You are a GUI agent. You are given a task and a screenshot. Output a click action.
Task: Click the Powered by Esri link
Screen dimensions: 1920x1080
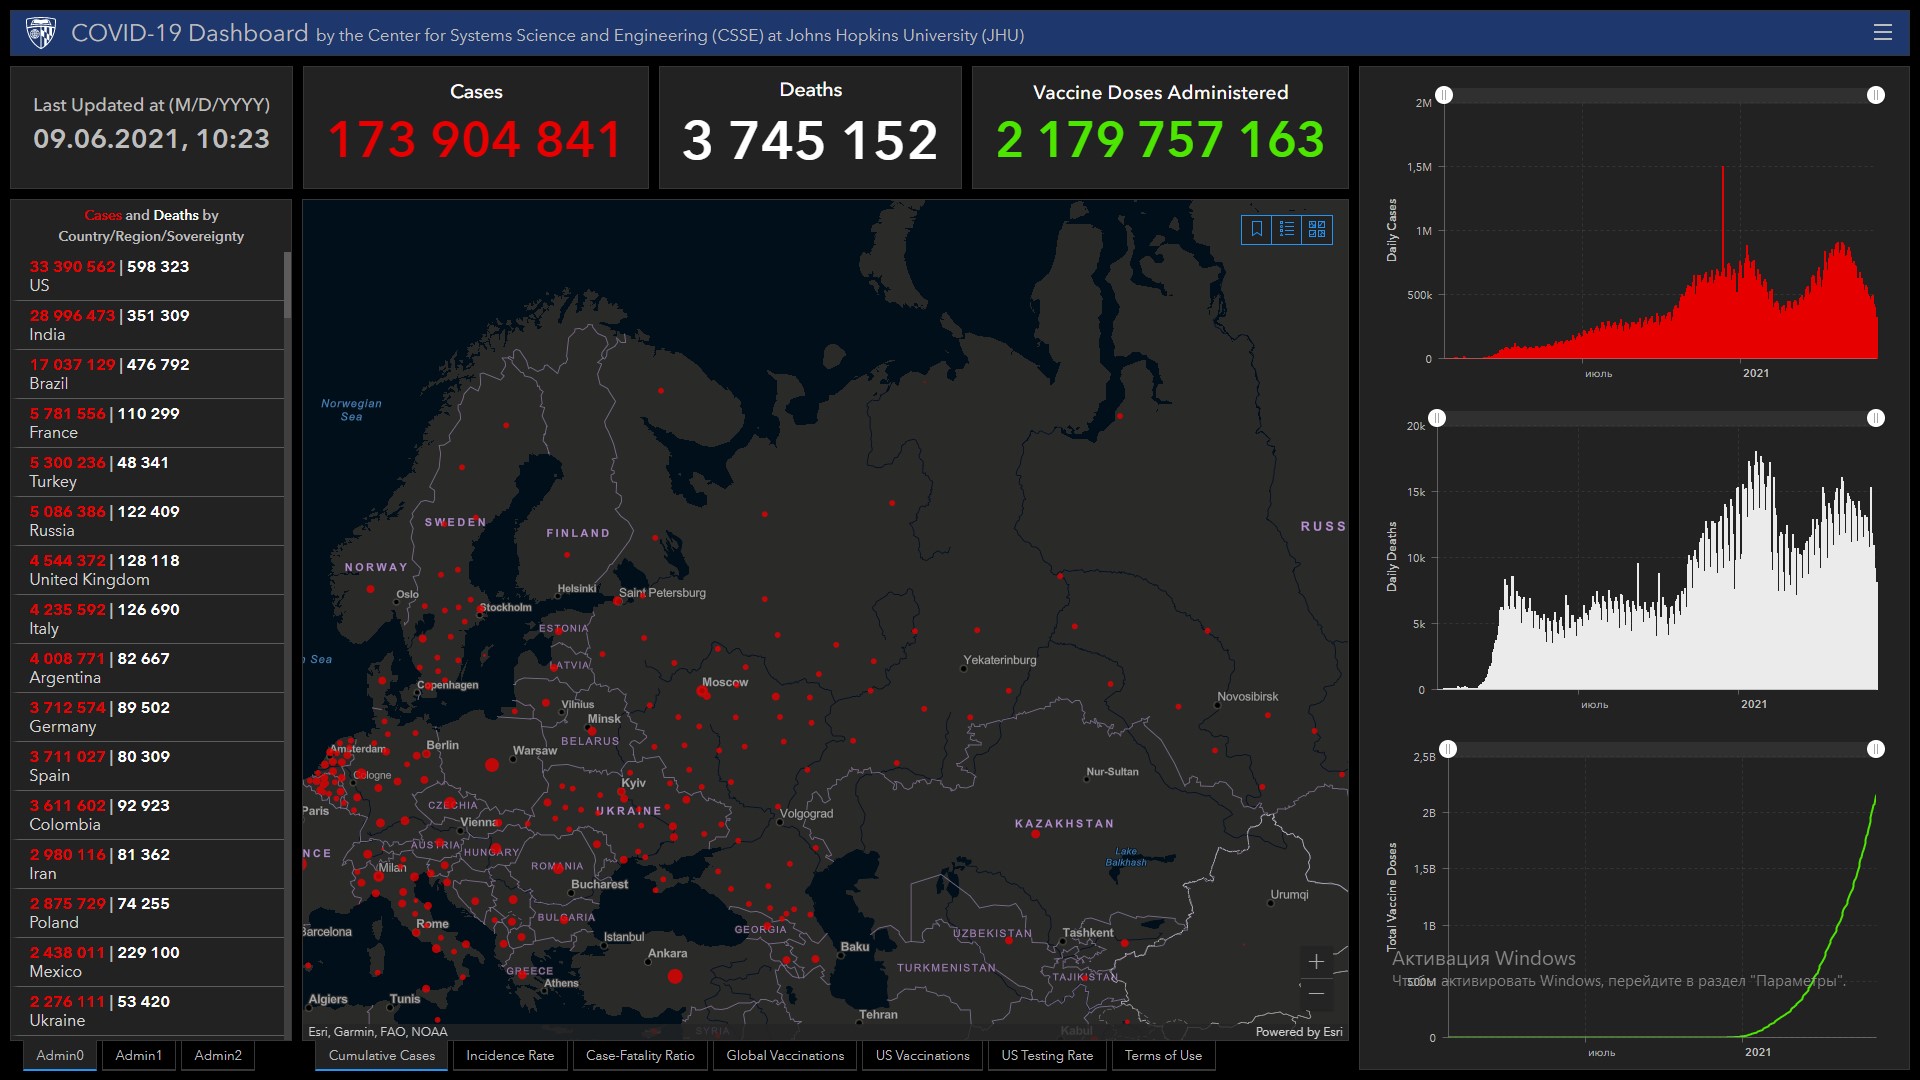click(x=1298, y=1031)
